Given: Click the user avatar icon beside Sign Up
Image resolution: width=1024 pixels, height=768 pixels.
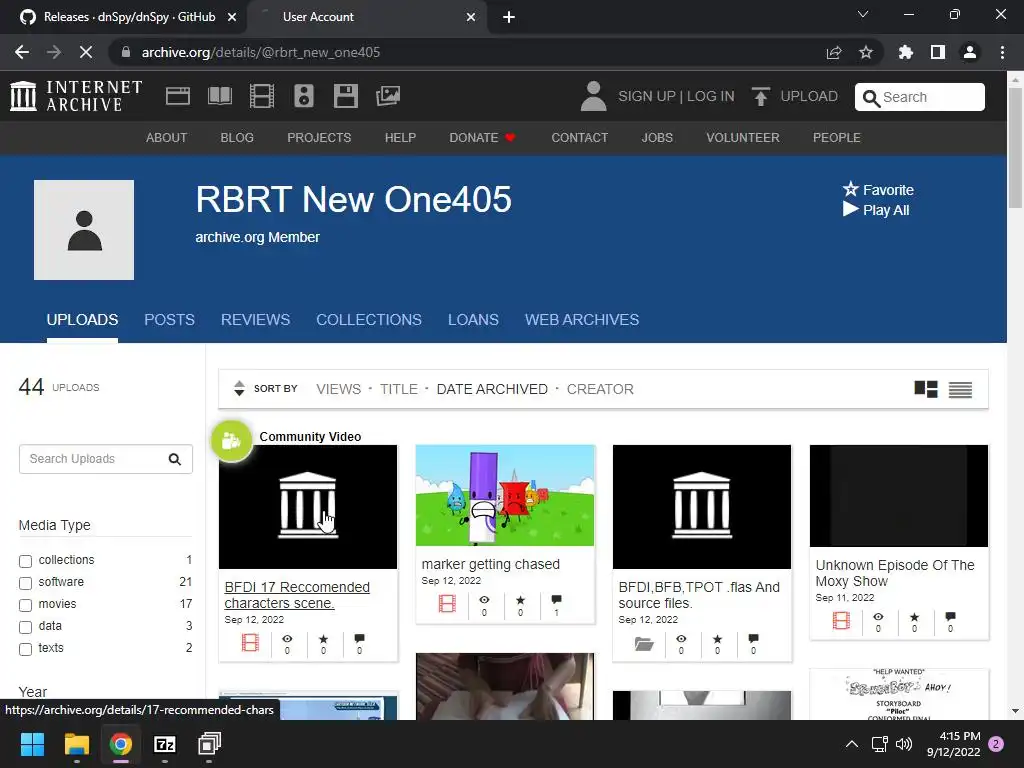Looking at the screenshot, I should pos(594,96).
